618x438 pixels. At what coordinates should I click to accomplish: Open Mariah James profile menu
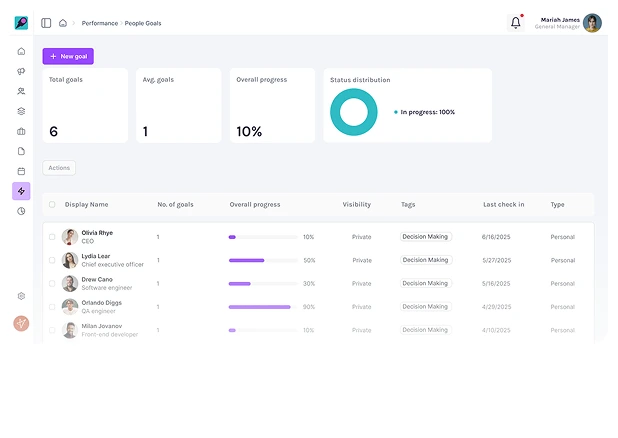click(592, 23)
